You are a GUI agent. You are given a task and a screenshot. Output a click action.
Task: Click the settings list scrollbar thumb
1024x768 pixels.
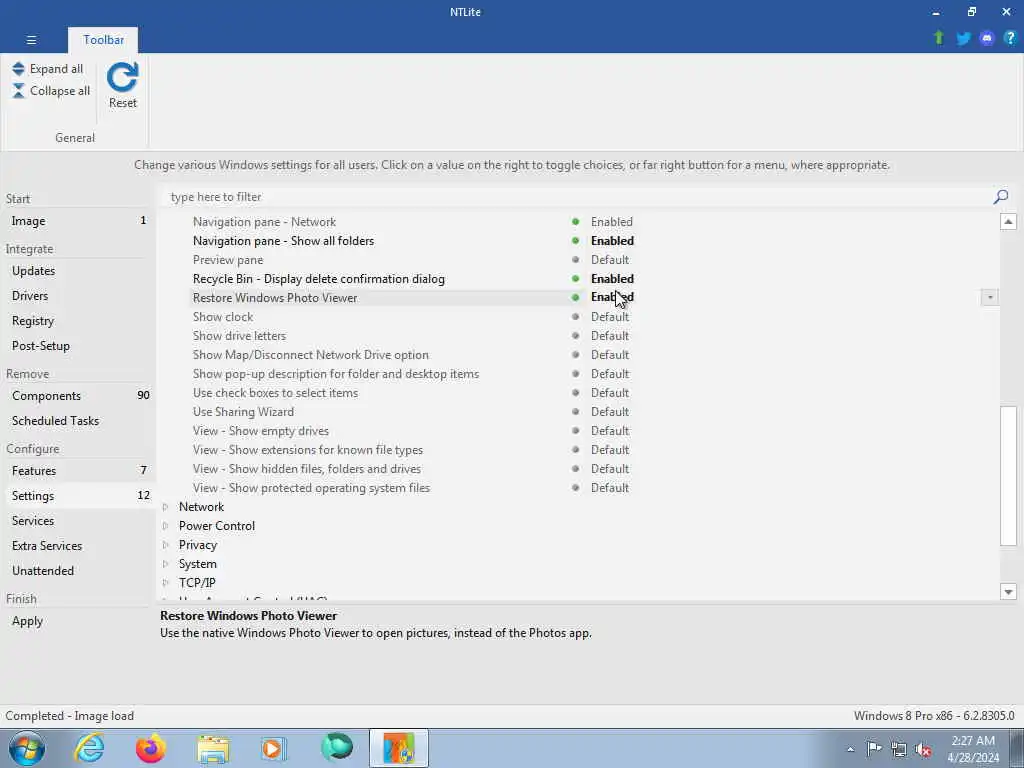tap(1008, 476)
